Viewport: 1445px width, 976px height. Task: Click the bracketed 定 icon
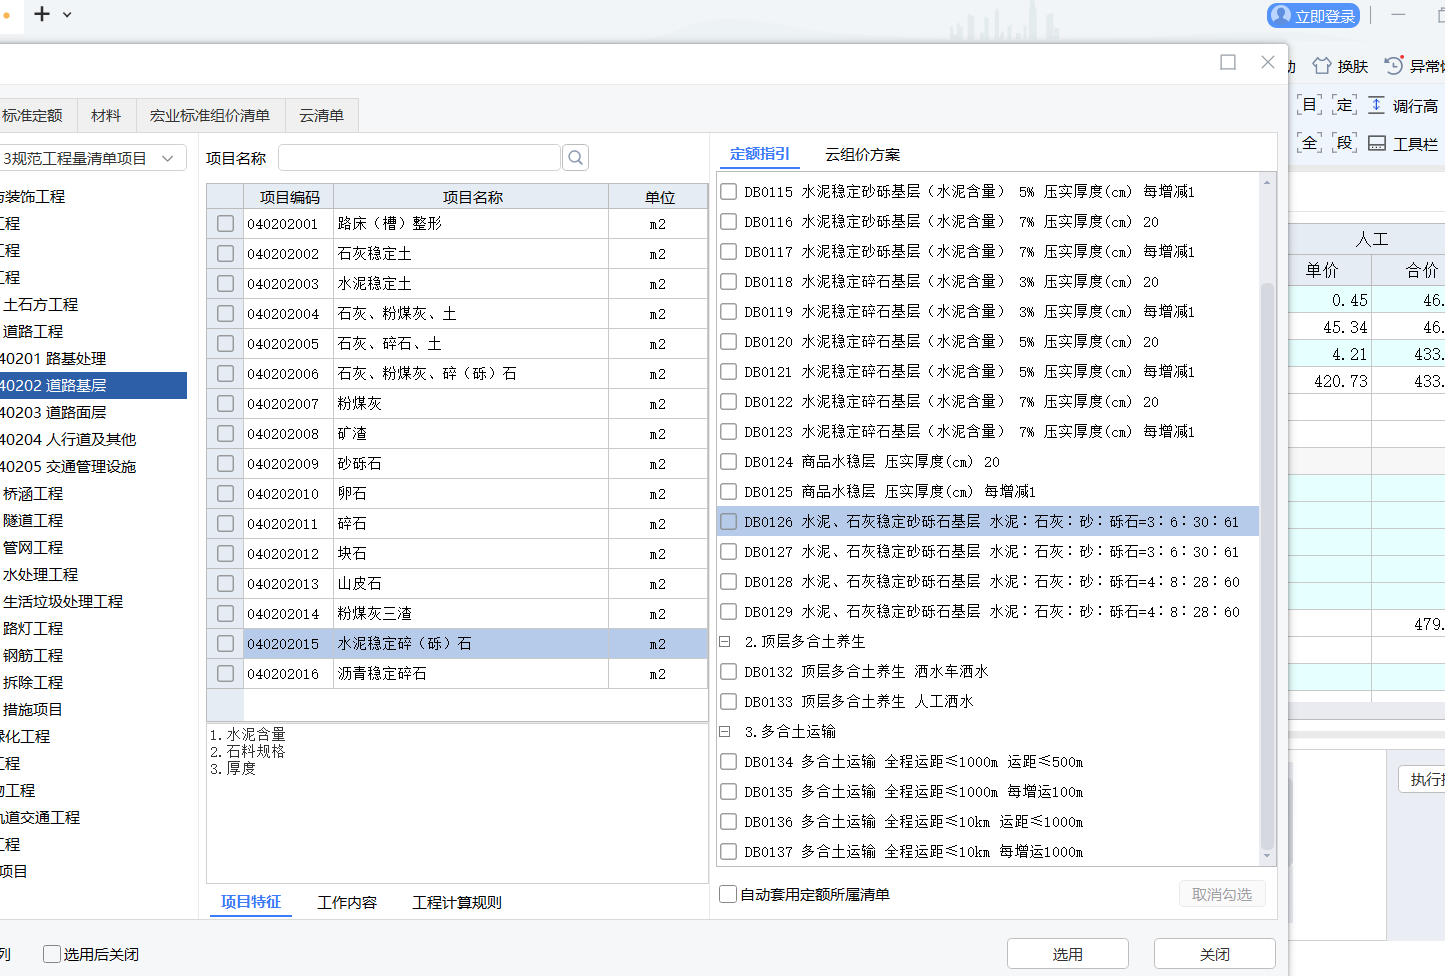tap(1344, 105)
